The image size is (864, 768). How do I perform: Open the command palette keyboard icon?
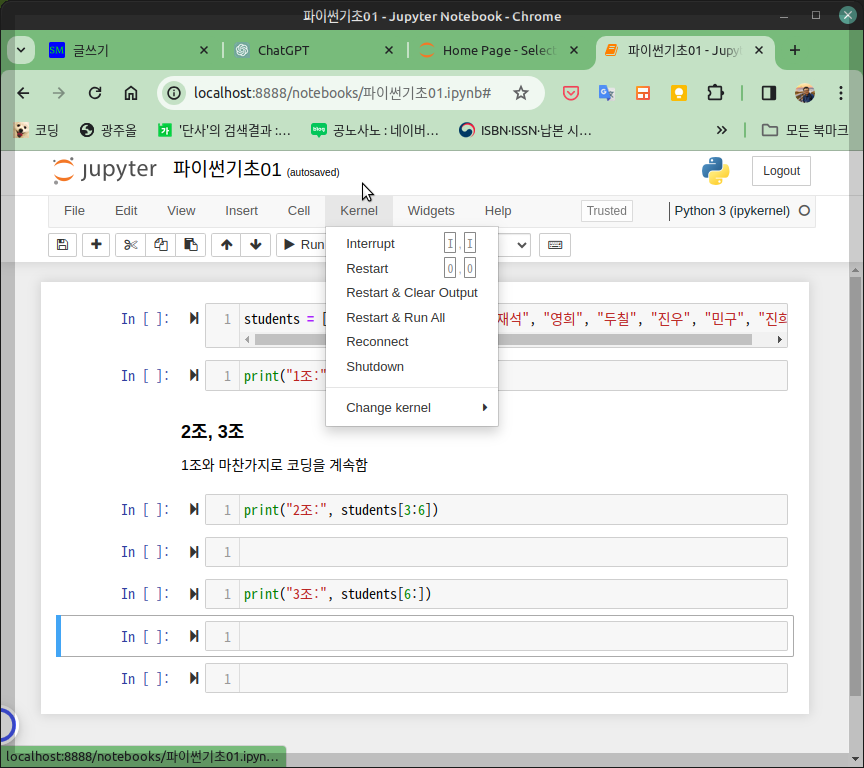coord(555,245)
